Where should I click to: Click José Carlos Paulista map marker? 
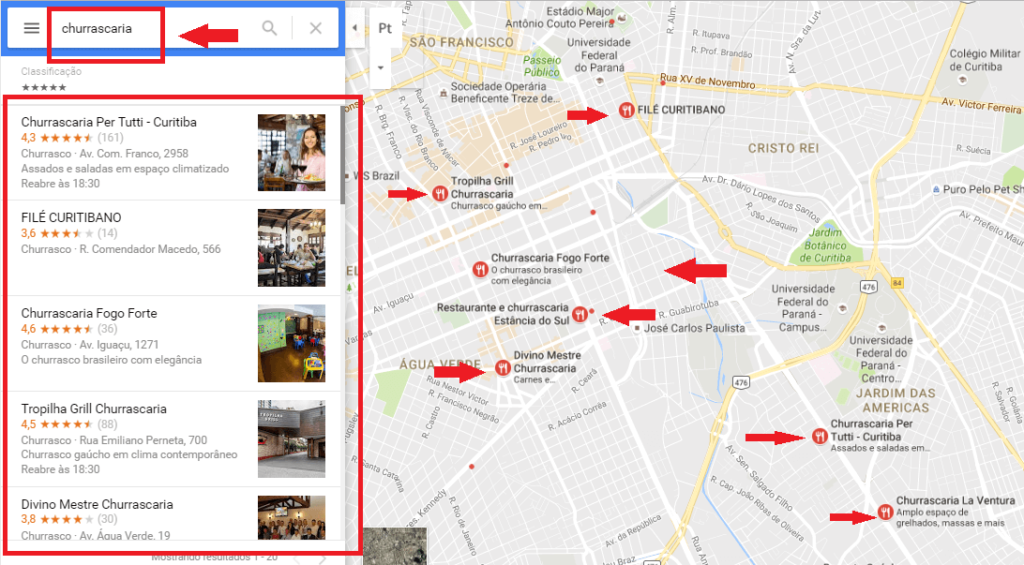point(637,329)
